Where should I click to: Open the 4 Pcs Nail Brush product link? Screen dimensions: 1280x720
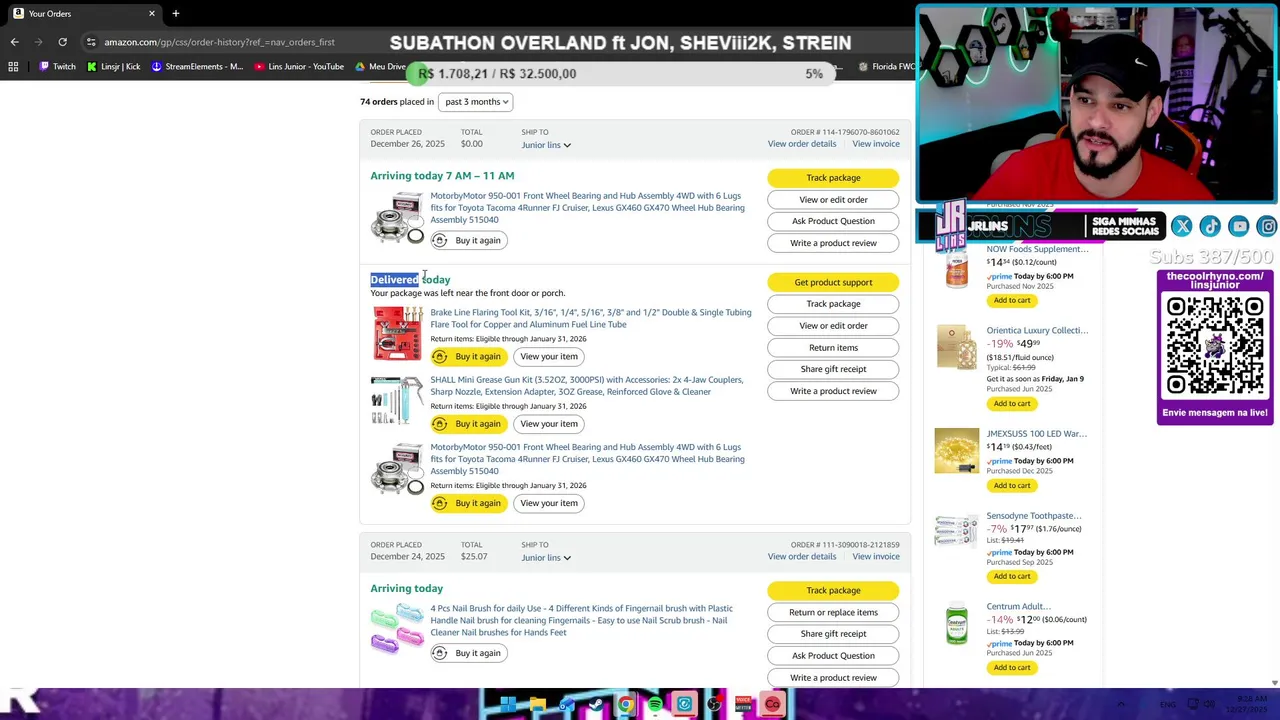tap(581, 620)
